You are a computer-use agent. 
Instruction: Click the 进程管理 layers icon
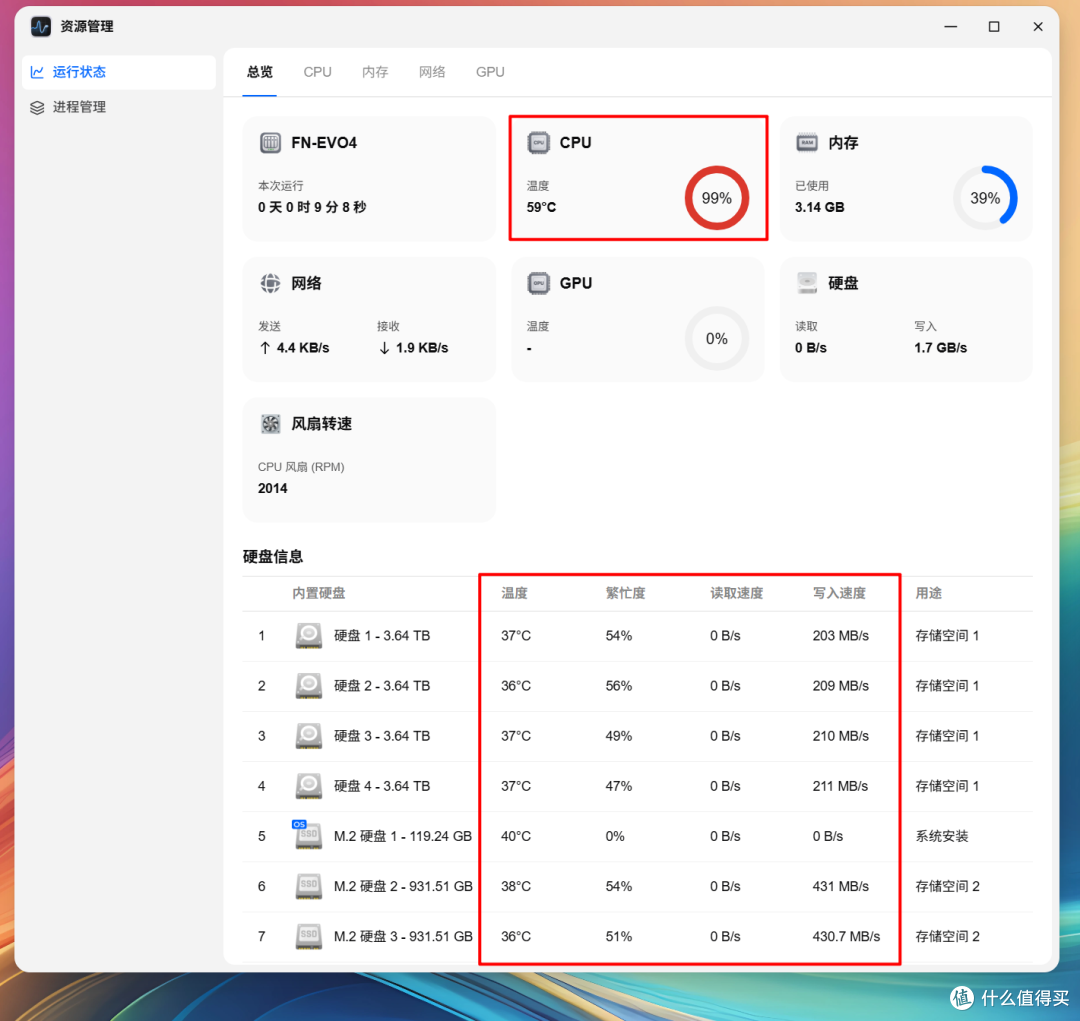pos(37,107)
